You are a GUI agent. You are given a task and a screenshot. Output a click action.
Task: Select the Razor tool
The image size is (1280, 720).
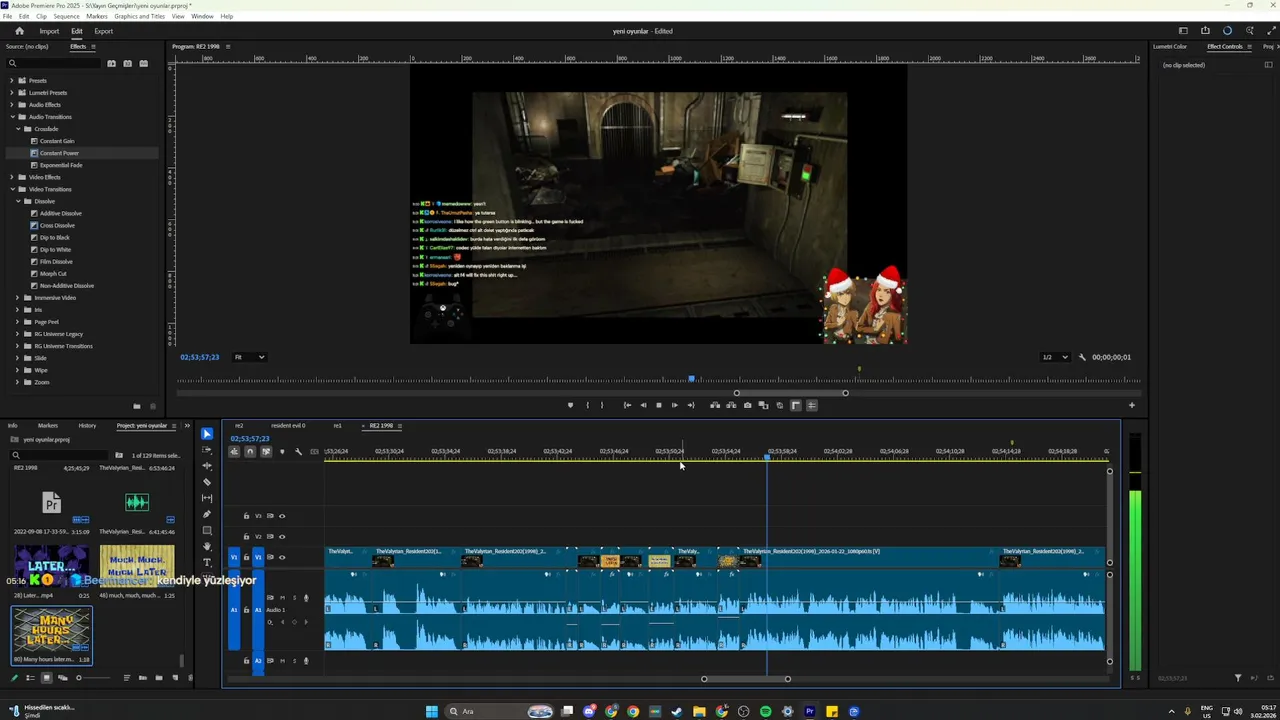click(x=207, y=482)
